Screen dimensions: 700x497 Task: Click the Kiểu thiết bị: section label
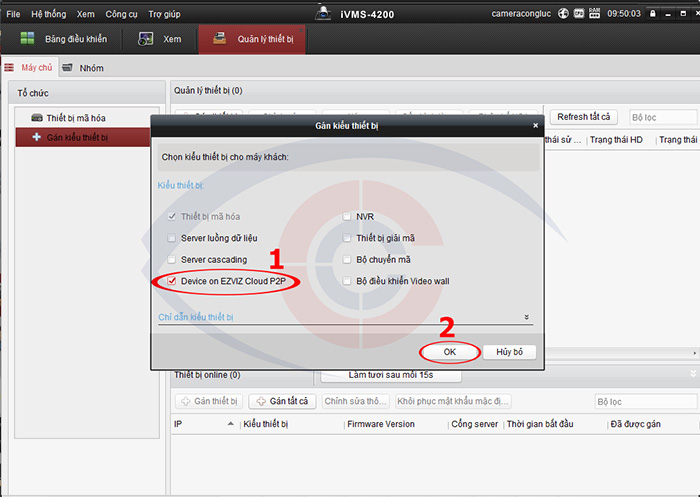[181, 185]
